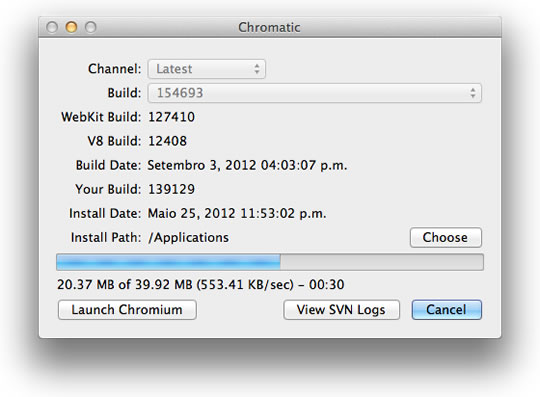Click the download progress bar
The image size is (540, 397).
click(x=270, y=262)
